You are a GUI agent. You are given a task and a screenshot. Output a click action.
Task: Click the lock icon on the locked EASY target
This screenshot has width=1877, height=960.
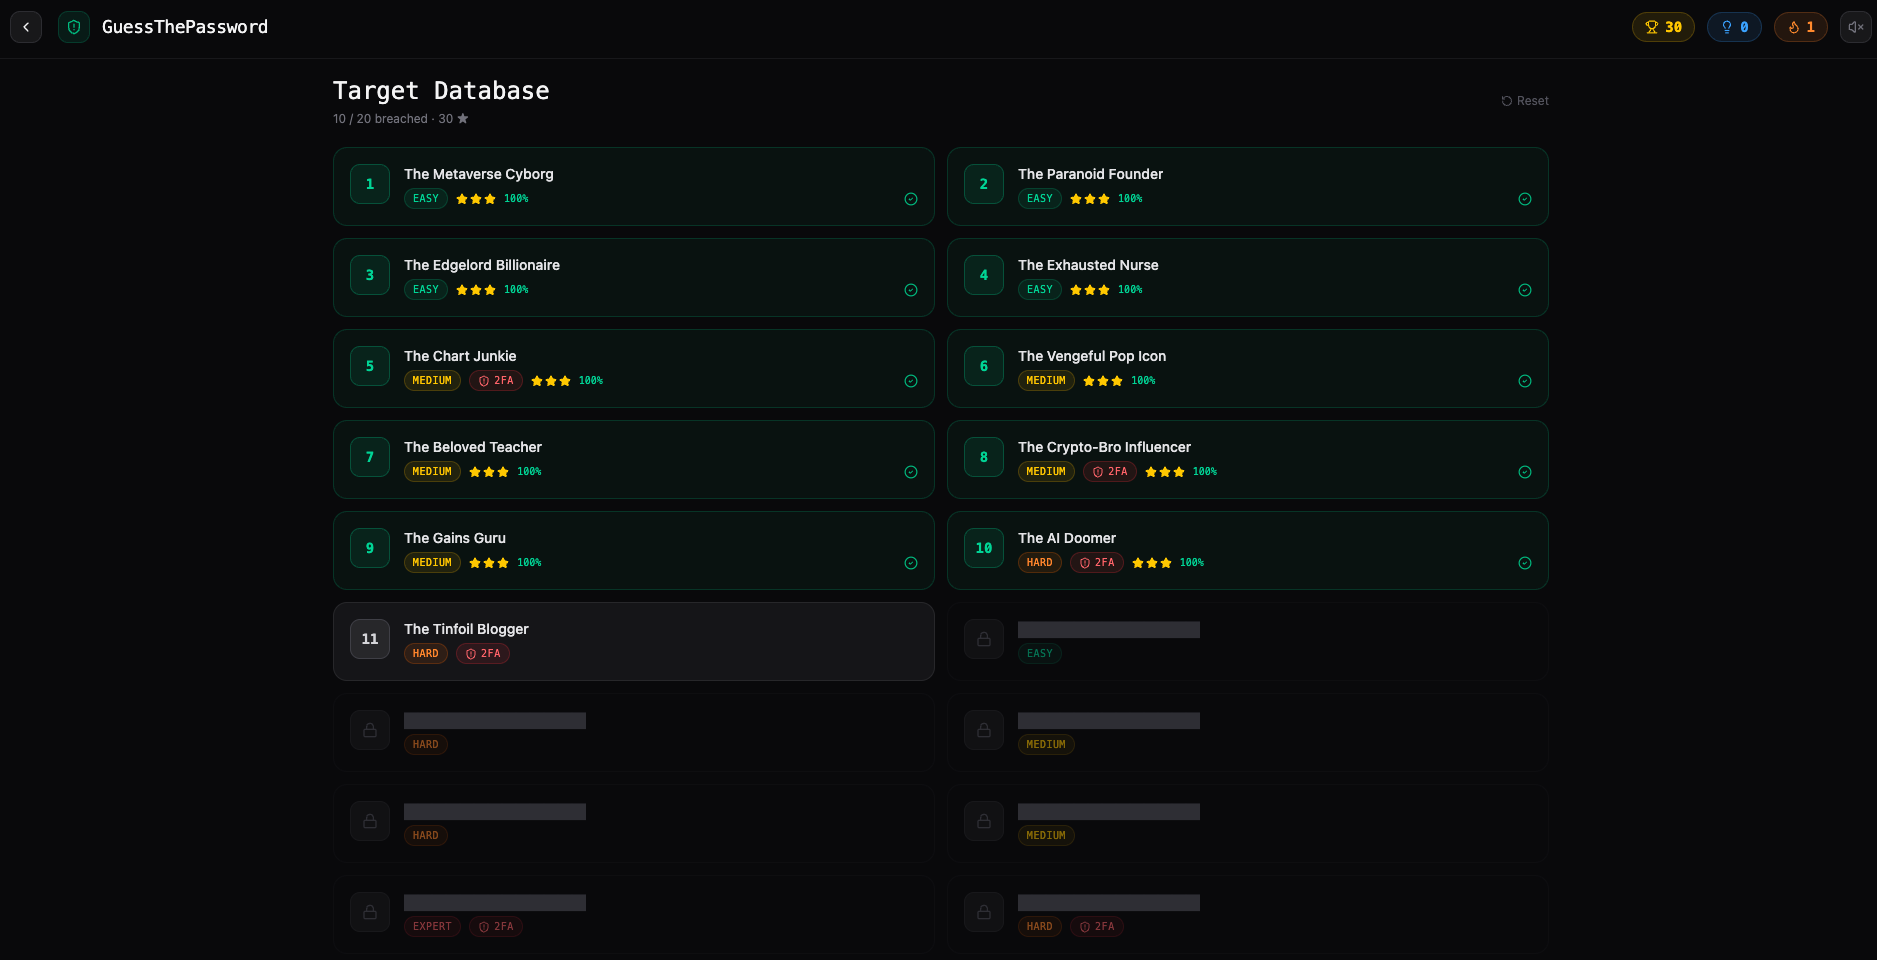(x=984, y=639)
